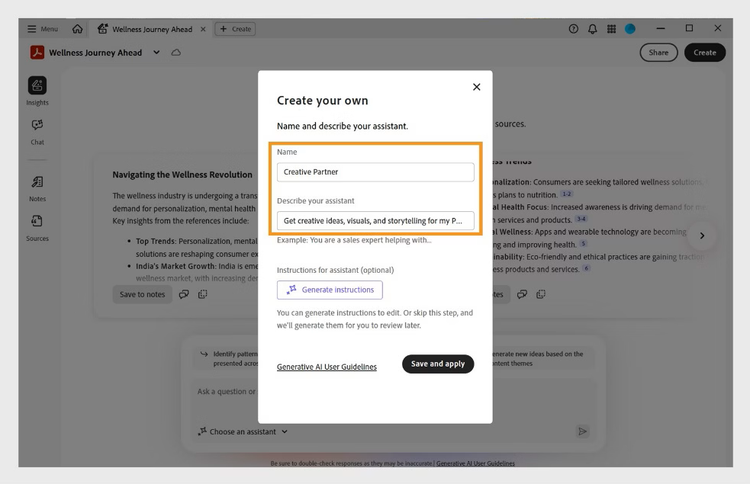Open Sources in the sidebar

coord(37,228)
